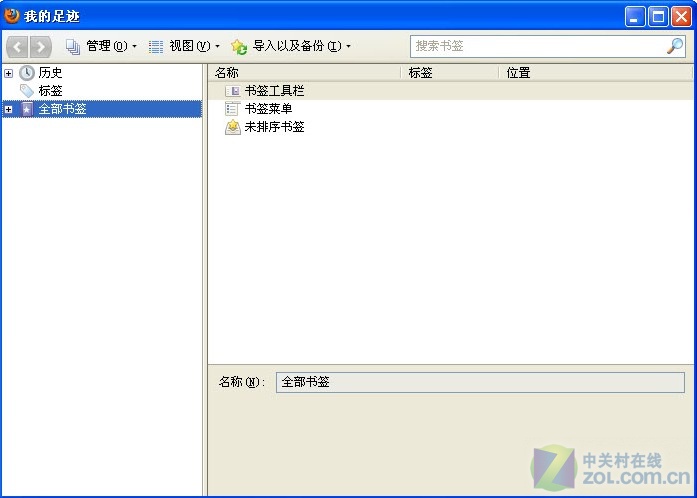Go forward with the right arrow button
The image size is (697, 498).
pos(40,46)
